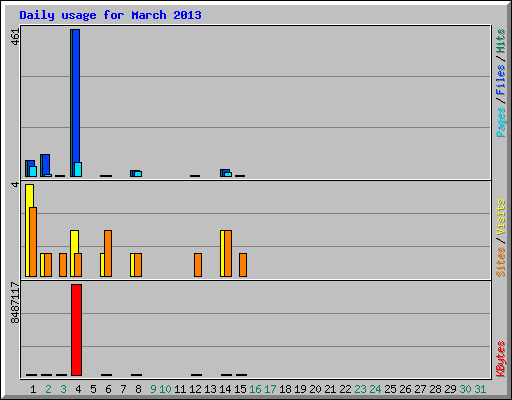Image resolution: width=512 pixels, height=400 pixels.
Task: Click the cyan 'Pages' legend label
Action: [x=501, y=122]
